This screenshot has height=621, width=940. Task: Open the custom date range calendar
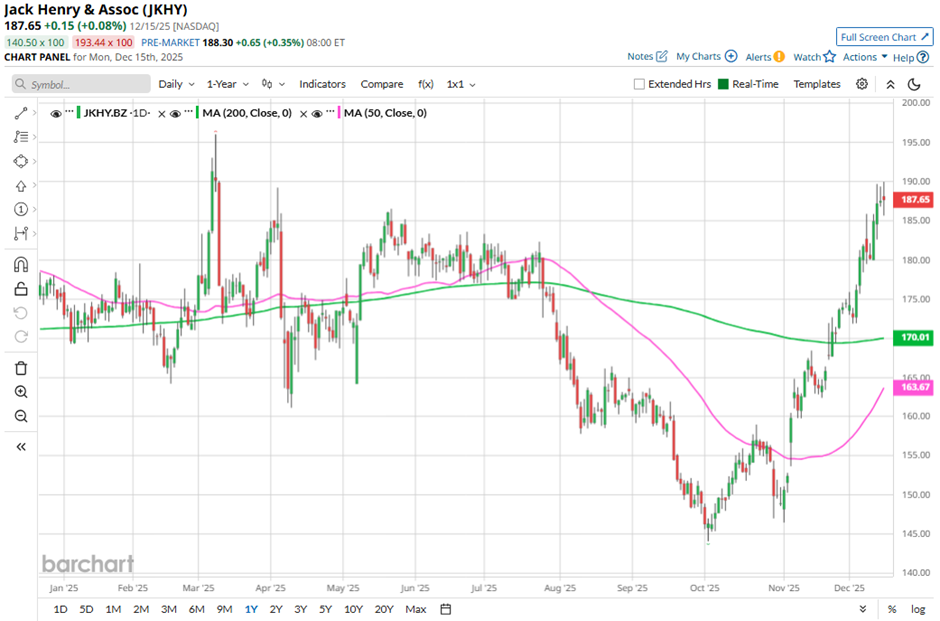coord(445,609)
